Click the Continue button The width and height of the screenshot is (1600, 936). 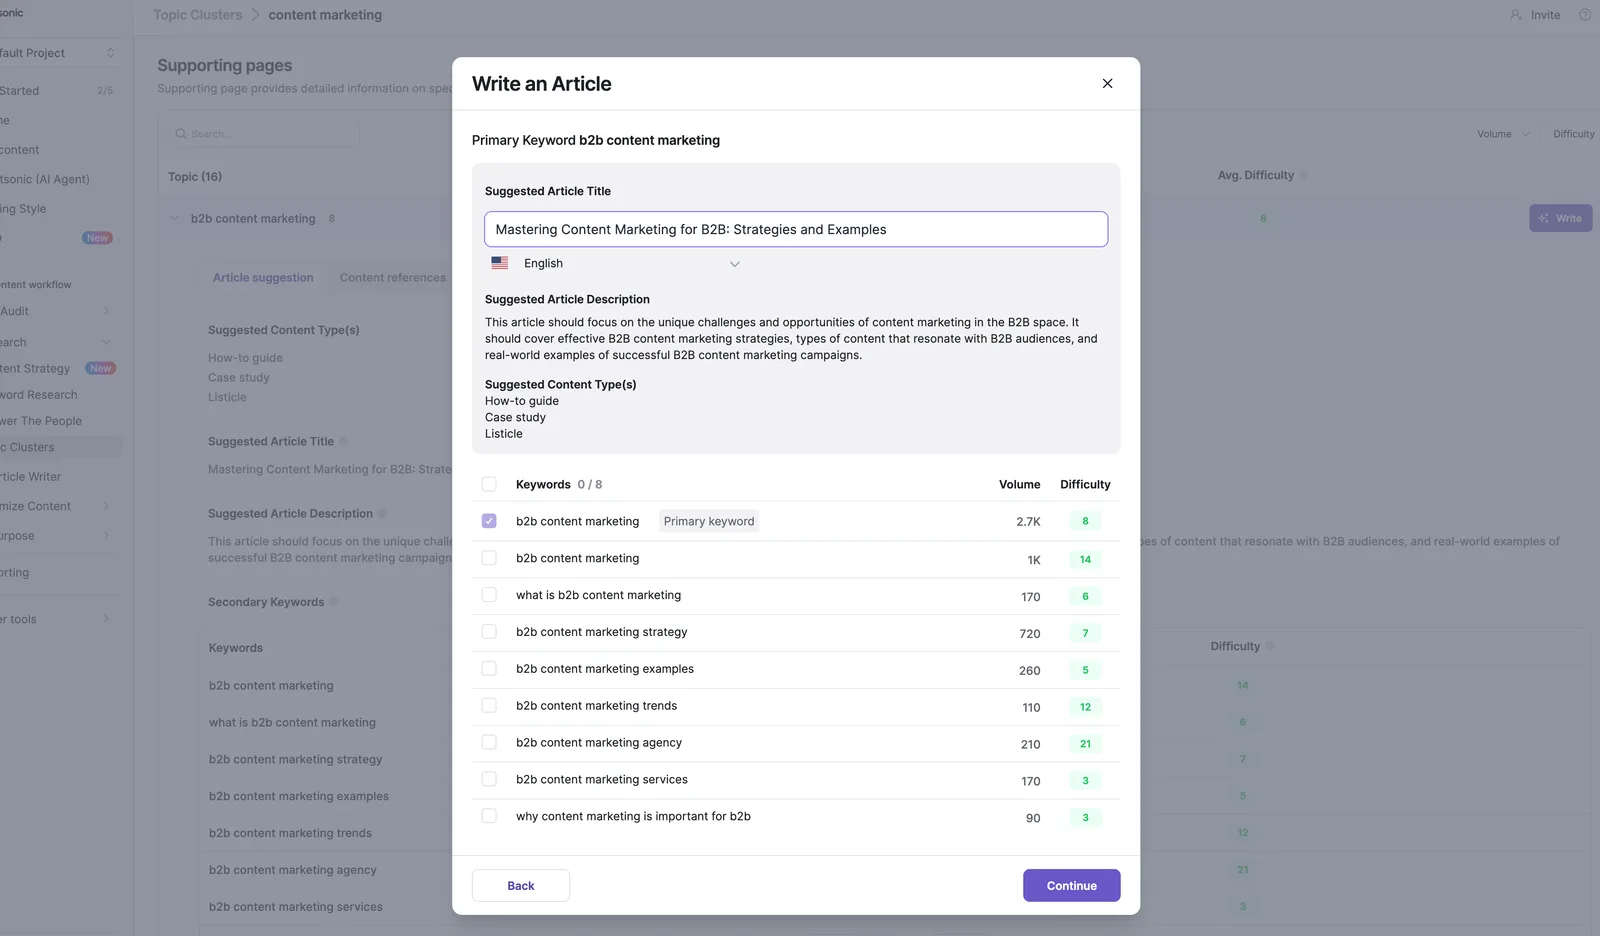click(1071, 886)
